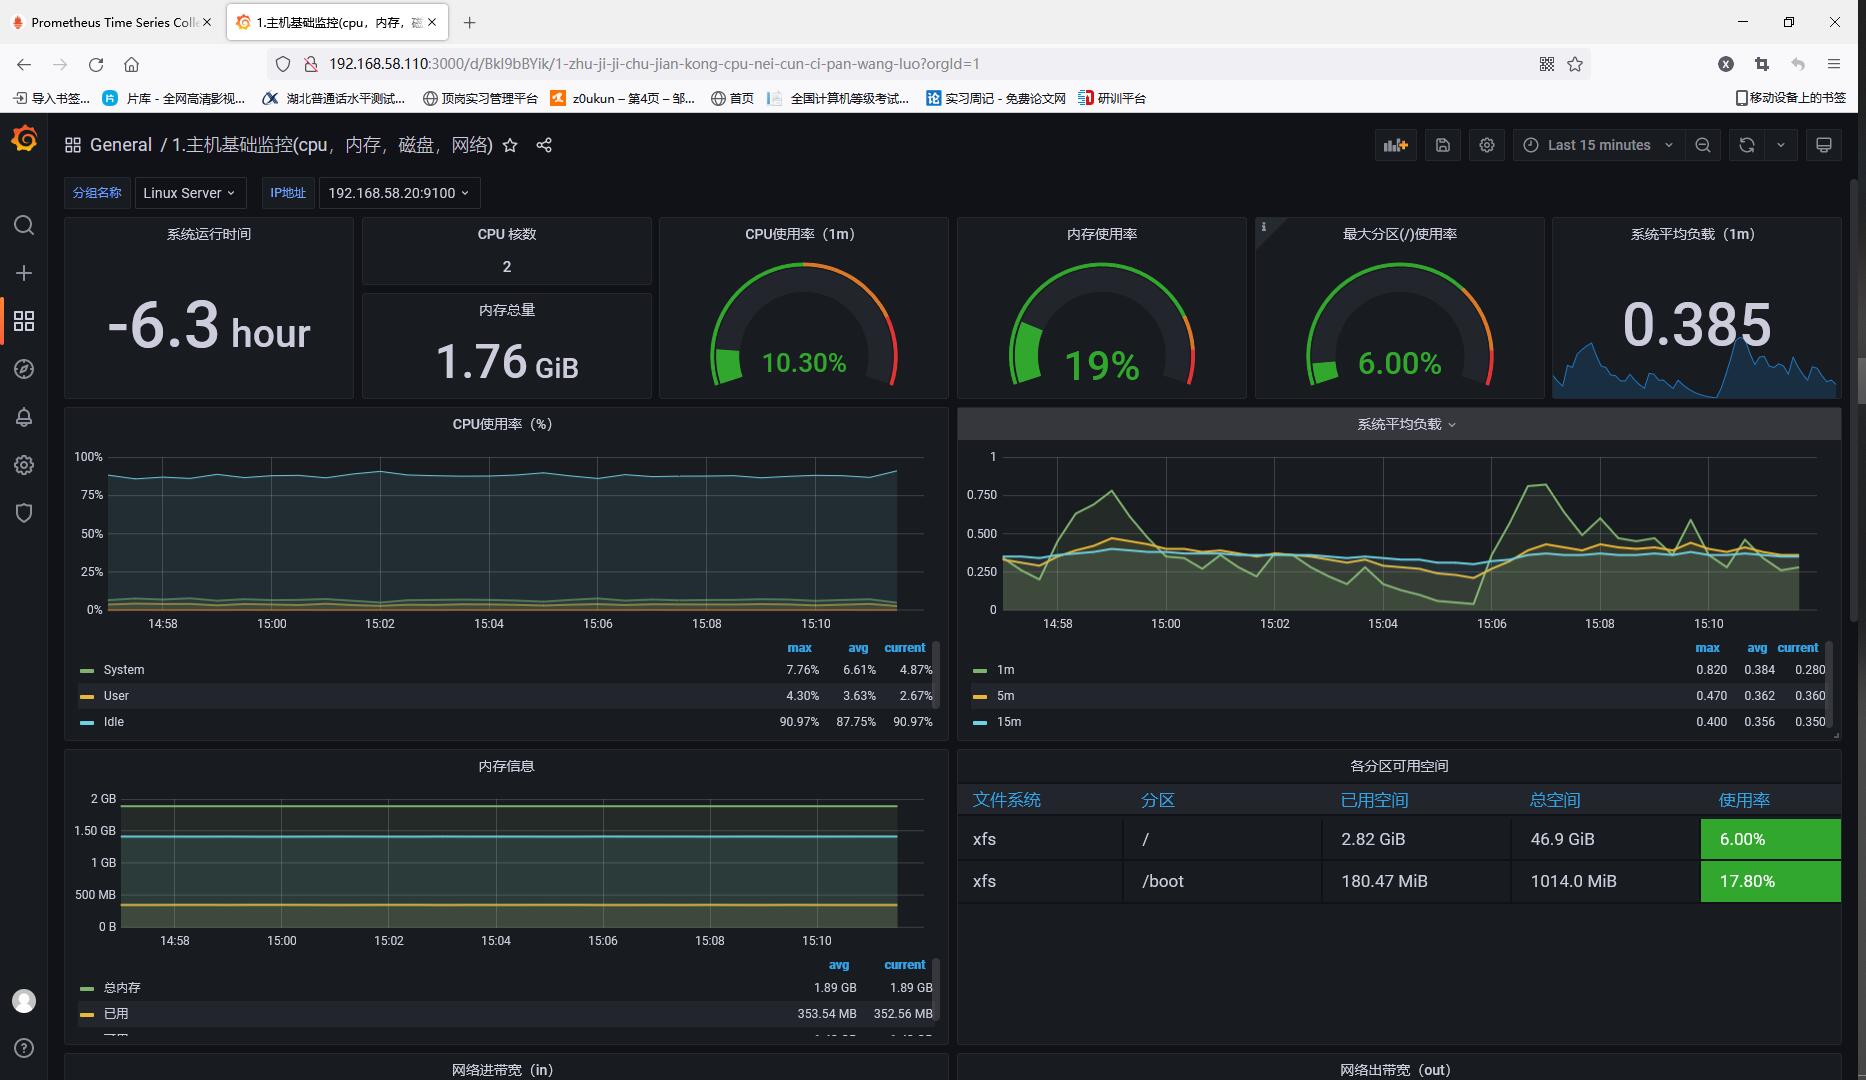Open the Help question mark icon
The height and width of the screenshot is (1080, 1866).
(24, 1048)
